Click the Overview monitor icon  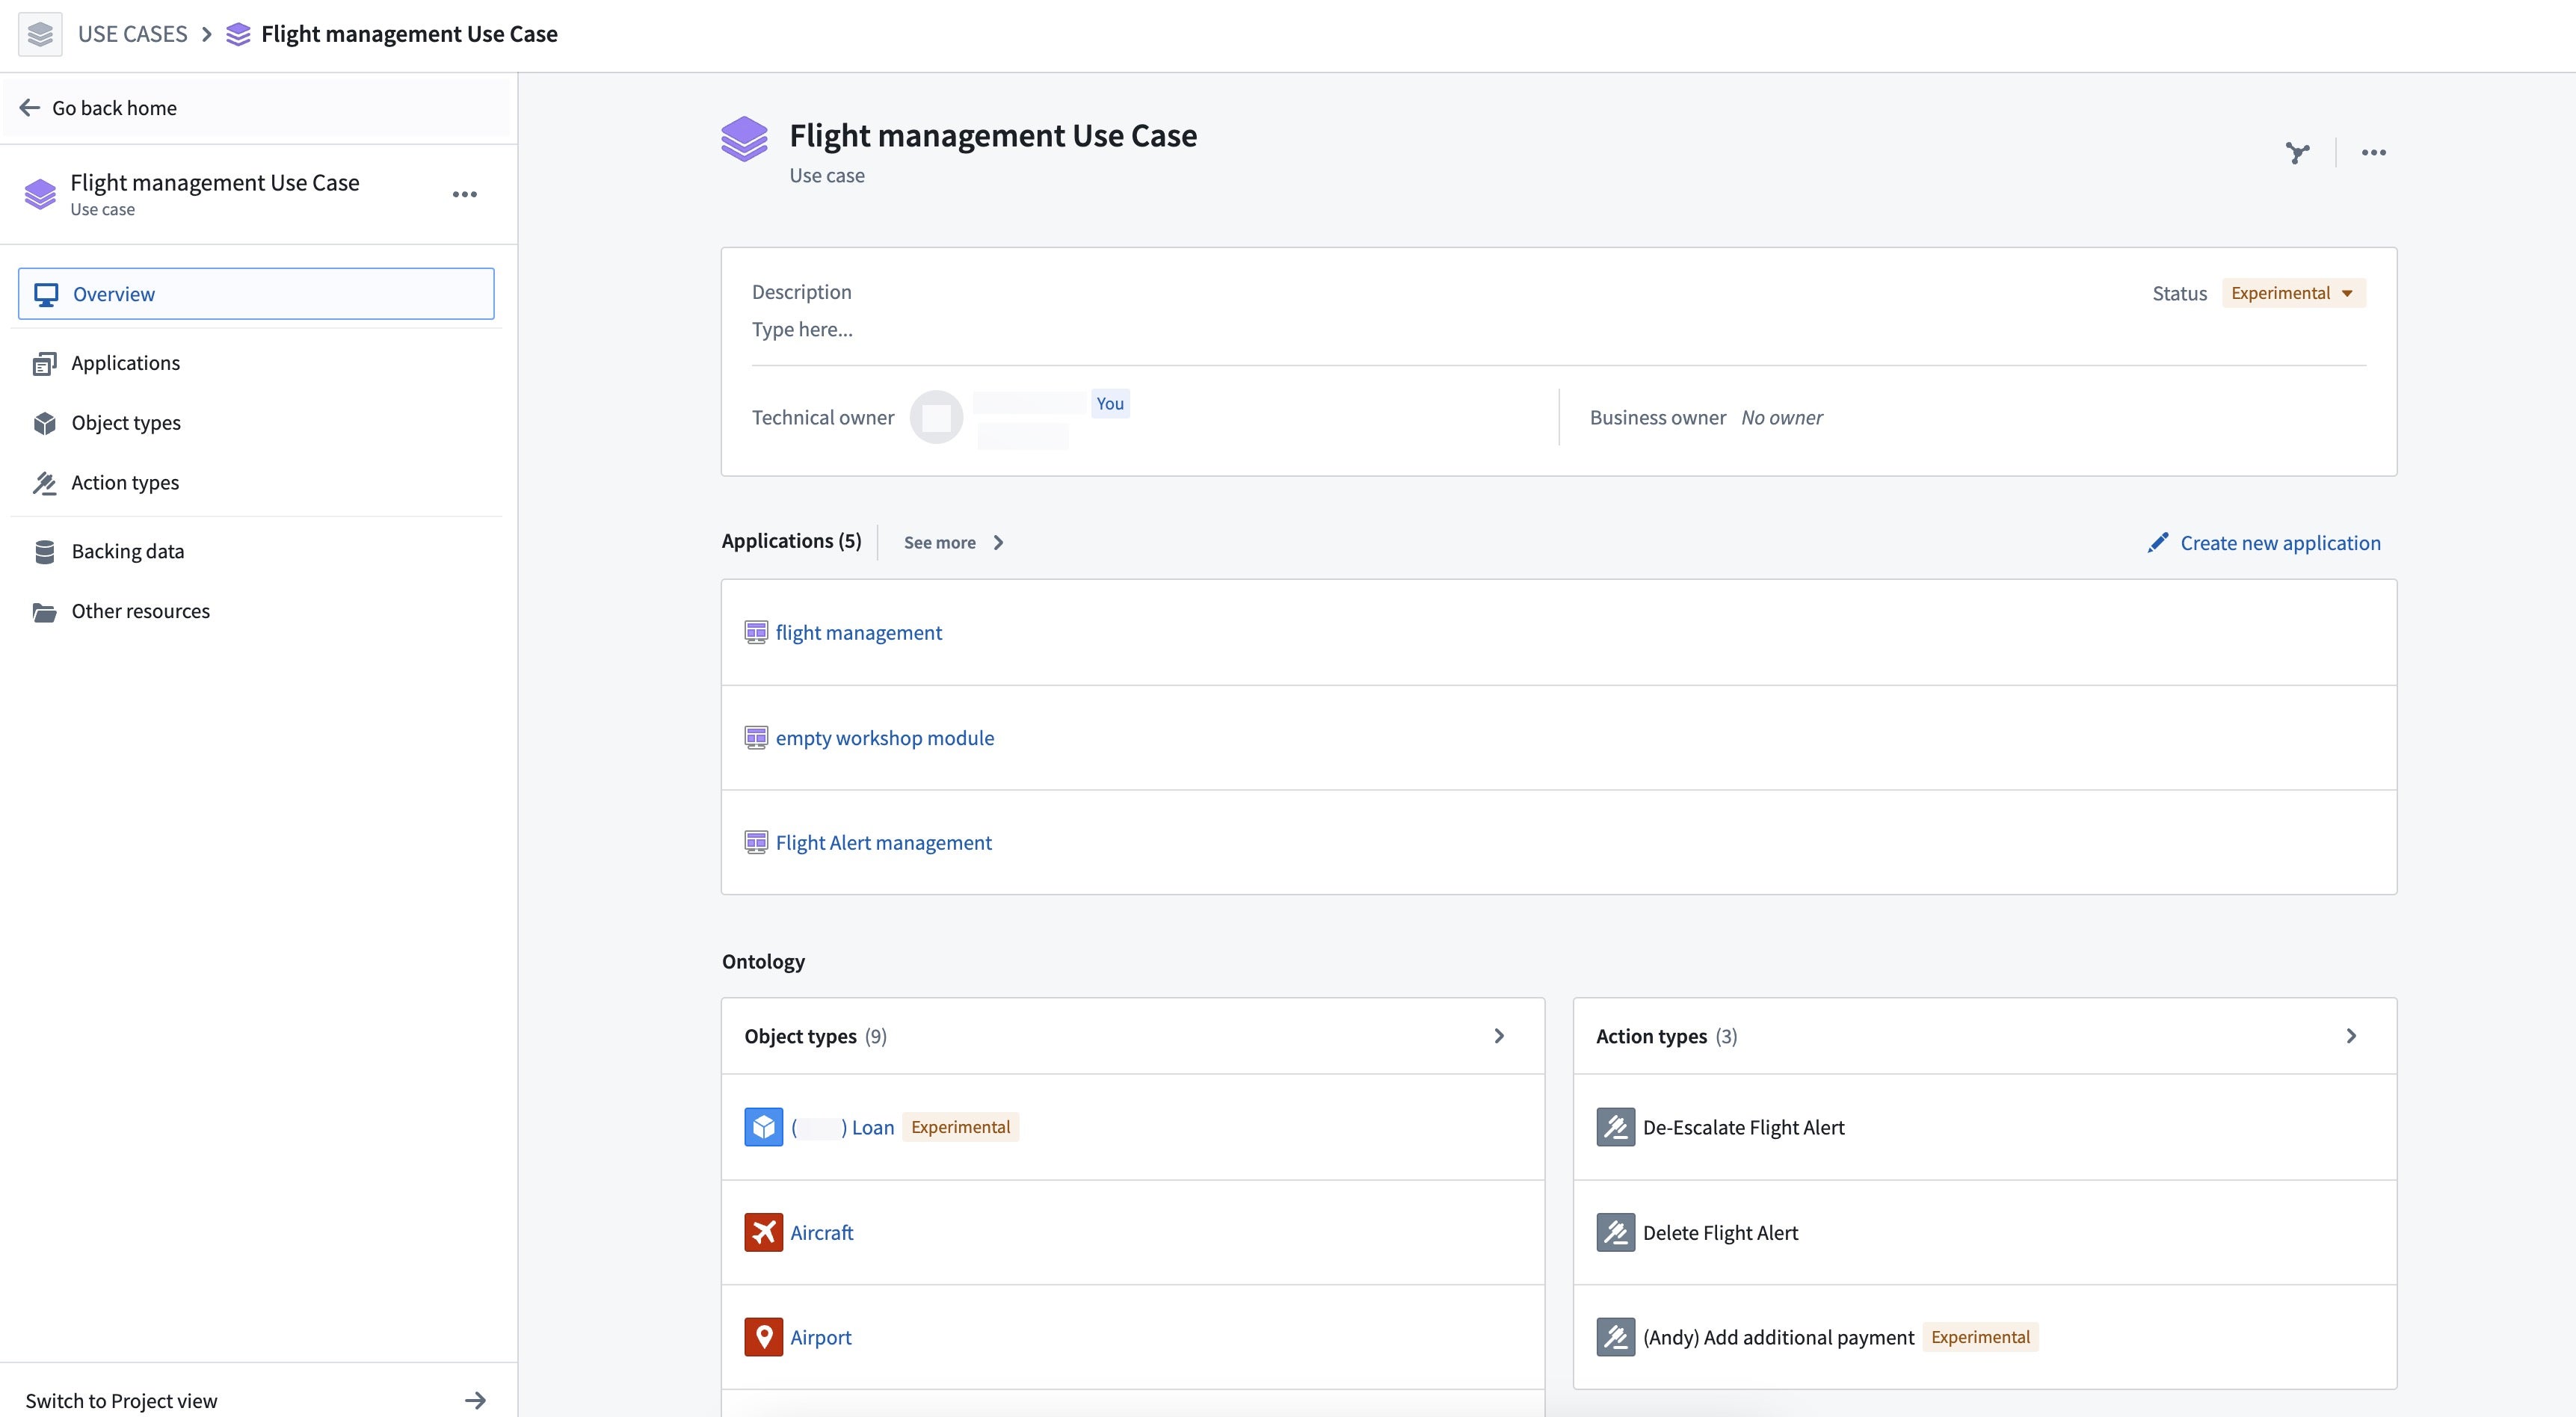[46, 294]
